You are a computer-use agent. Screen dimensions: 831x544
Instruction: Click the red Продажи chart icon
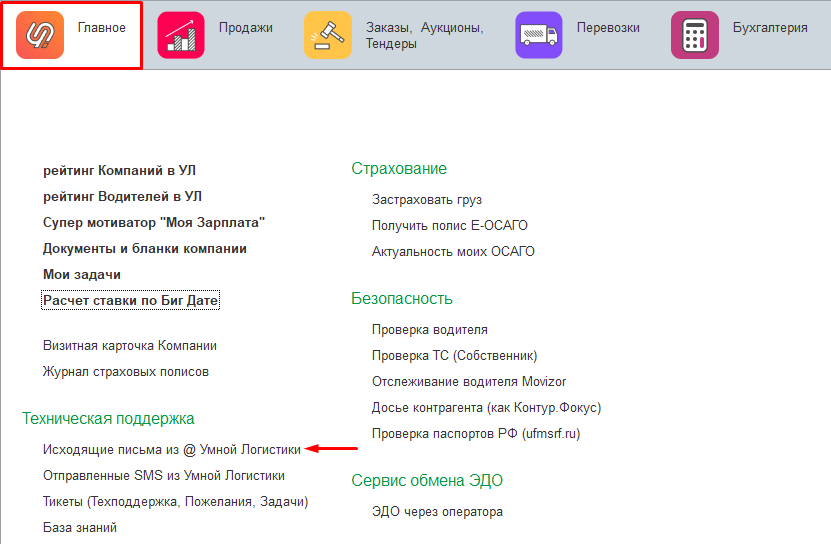pos(181,35)
